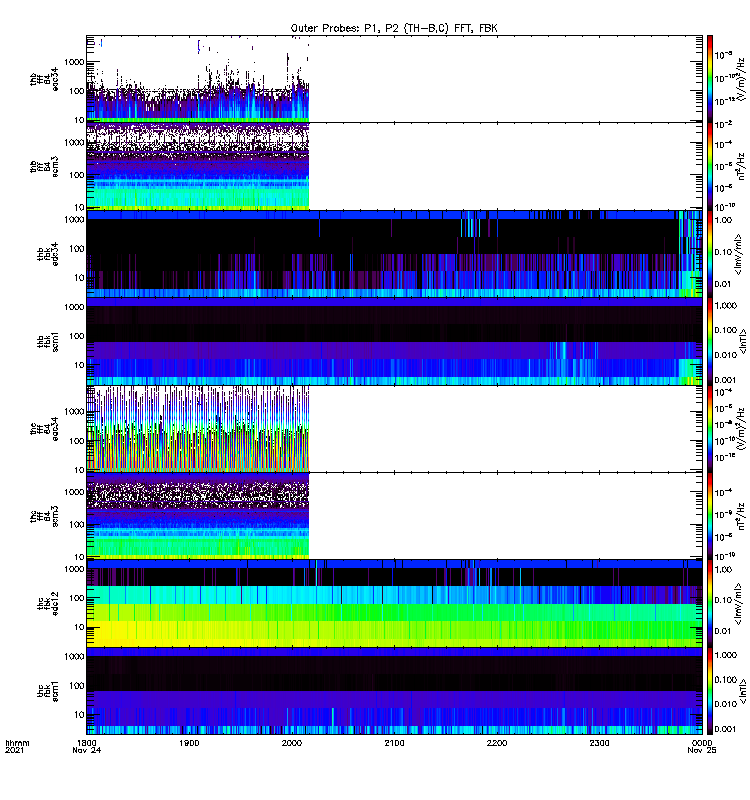The height and width of the screenshot is (800, 750).
Task: Click the color bar beside thc fbk scm1 panel
Action: (710, 691)
